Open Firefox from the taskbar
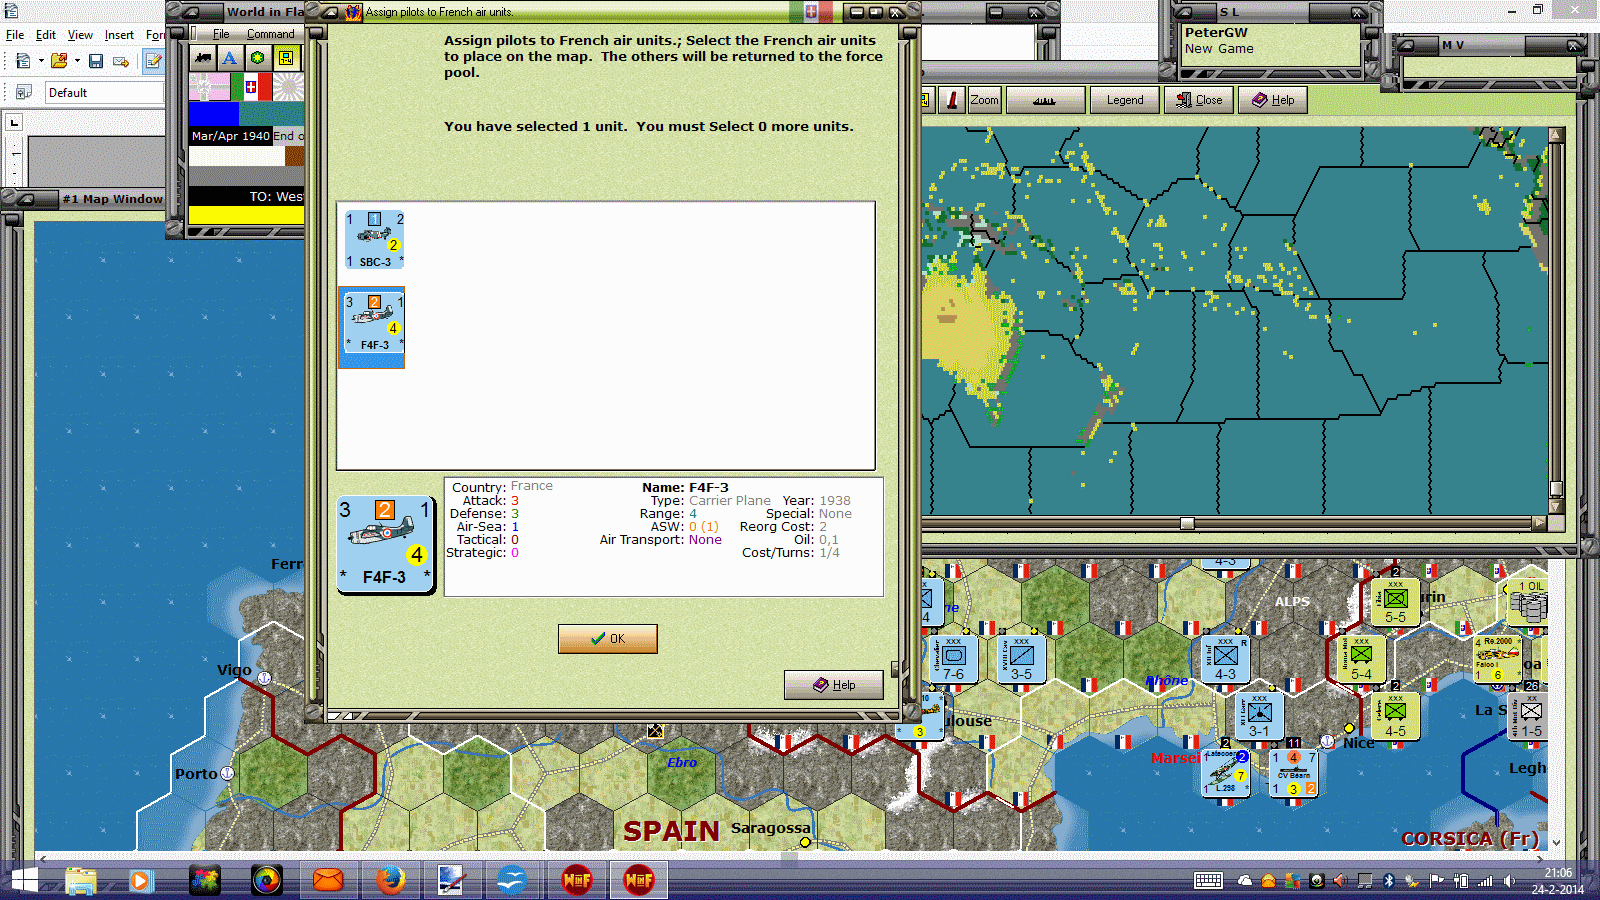 click(x=390, y=880)
